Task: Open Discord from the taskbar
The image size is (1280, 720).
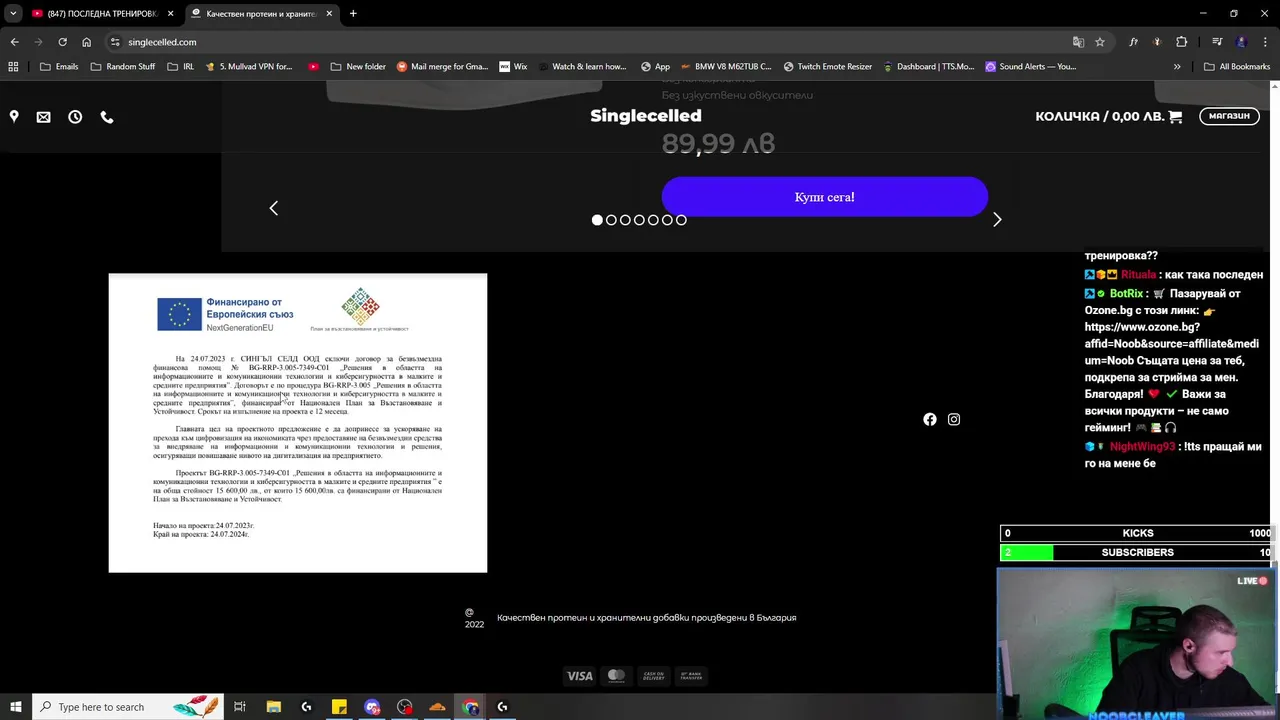Action: click(372, 707)
